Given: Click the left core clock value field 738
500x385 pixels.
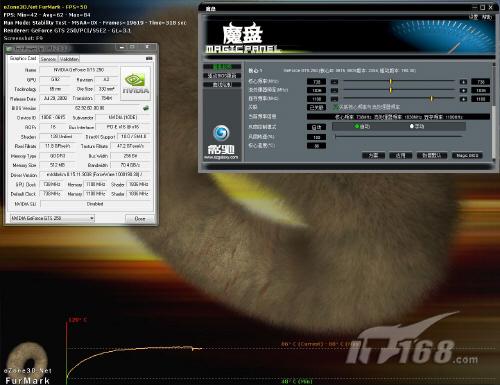Looking at the screenshot, I should pyautogui.click(x=316, y=82).
